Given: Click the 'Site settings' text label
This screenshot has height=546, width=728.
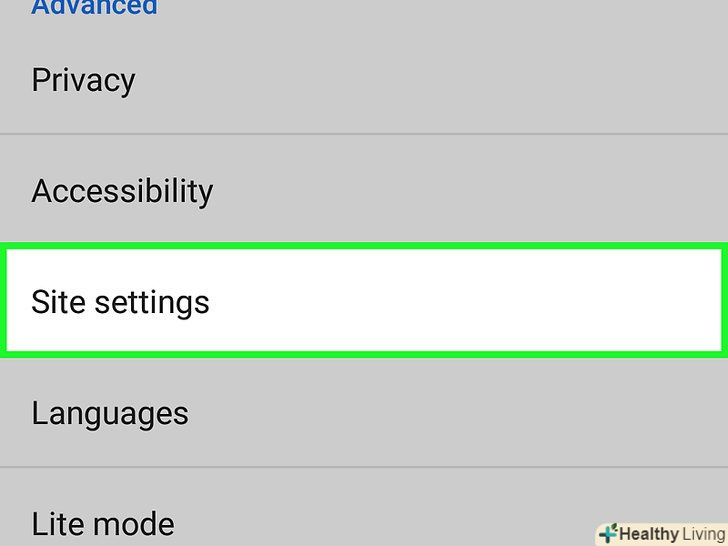Looking at the screenshot, I should pos(121,302).
